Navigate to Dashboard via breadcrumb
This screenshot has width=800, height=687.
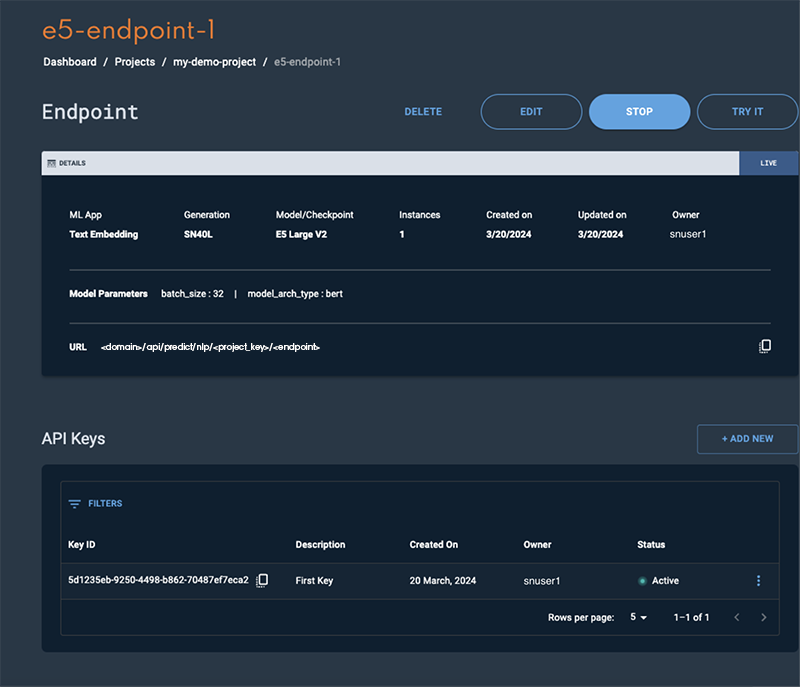69,61
